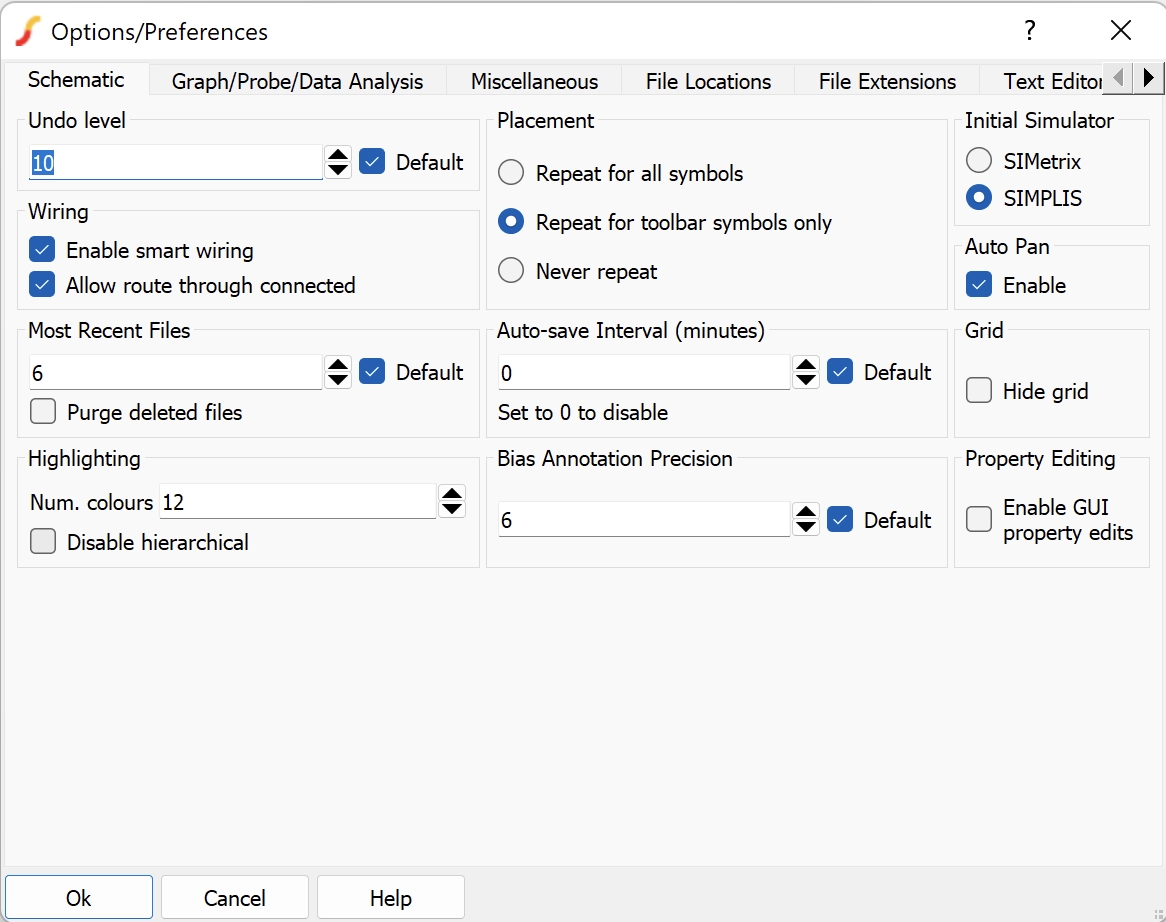Enable GUI property edits checkbox
1166x922 pixels.
(x=979, y=519)
